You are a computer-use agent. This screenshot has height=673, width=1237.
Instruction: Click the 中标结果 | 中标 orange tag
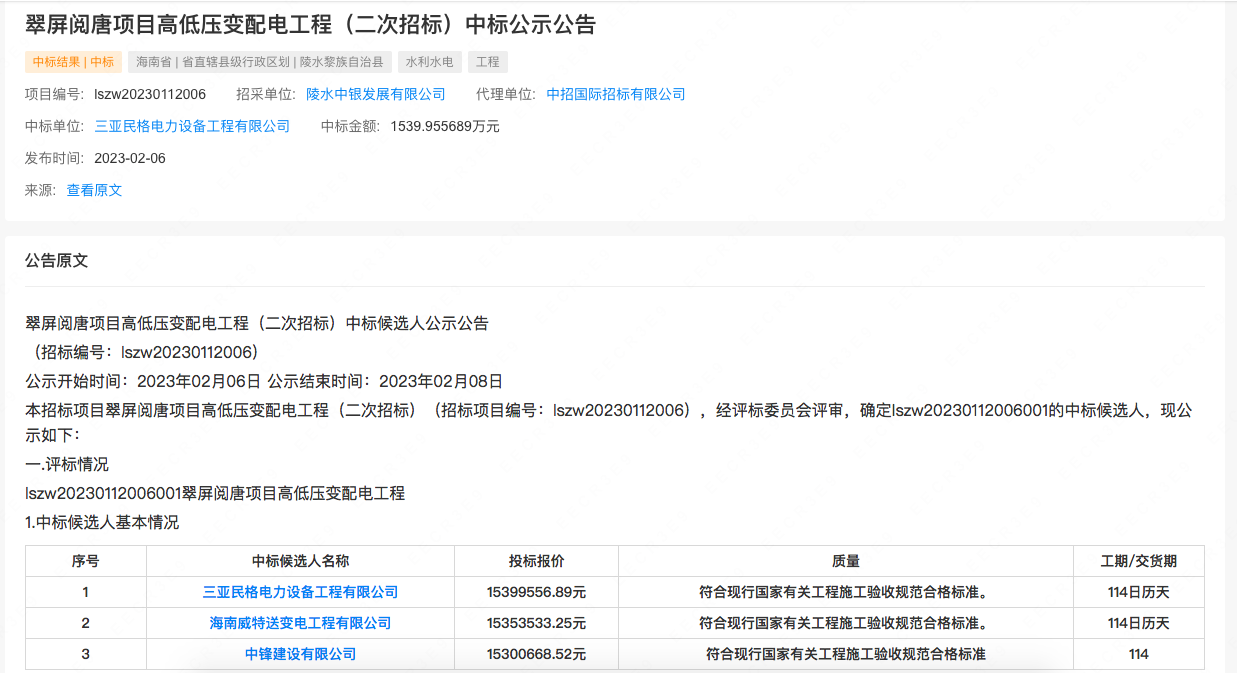click(x=73, y=62)
